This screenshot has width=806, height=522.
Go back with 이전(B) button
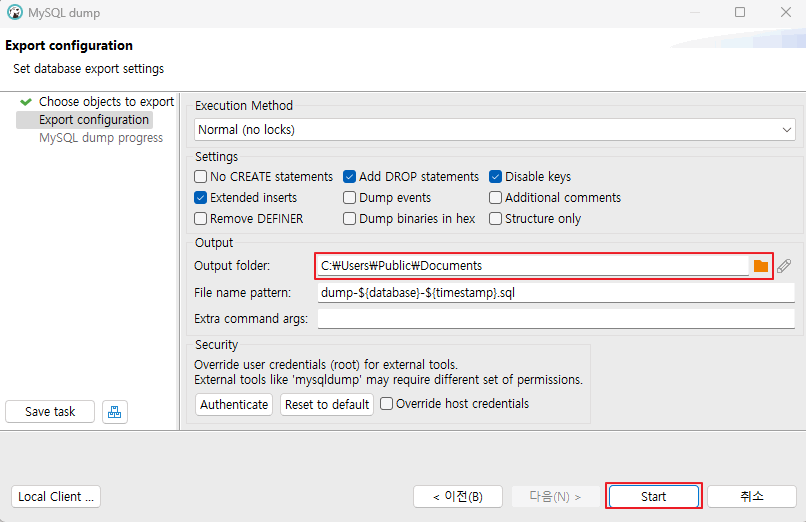pyautogui.click(x=457, y=497)
